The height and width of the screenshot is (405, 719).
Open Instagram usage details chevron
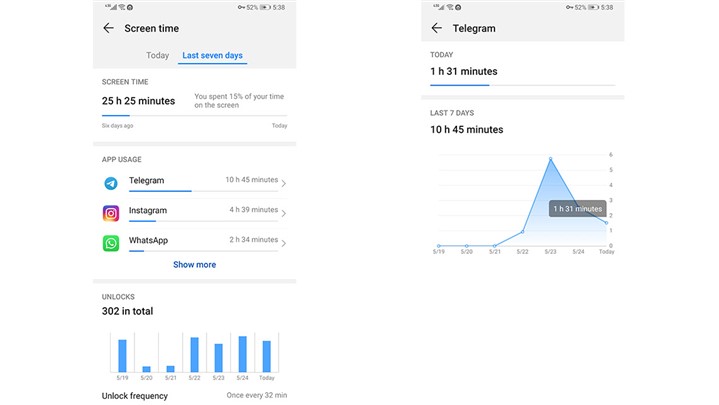284,213
